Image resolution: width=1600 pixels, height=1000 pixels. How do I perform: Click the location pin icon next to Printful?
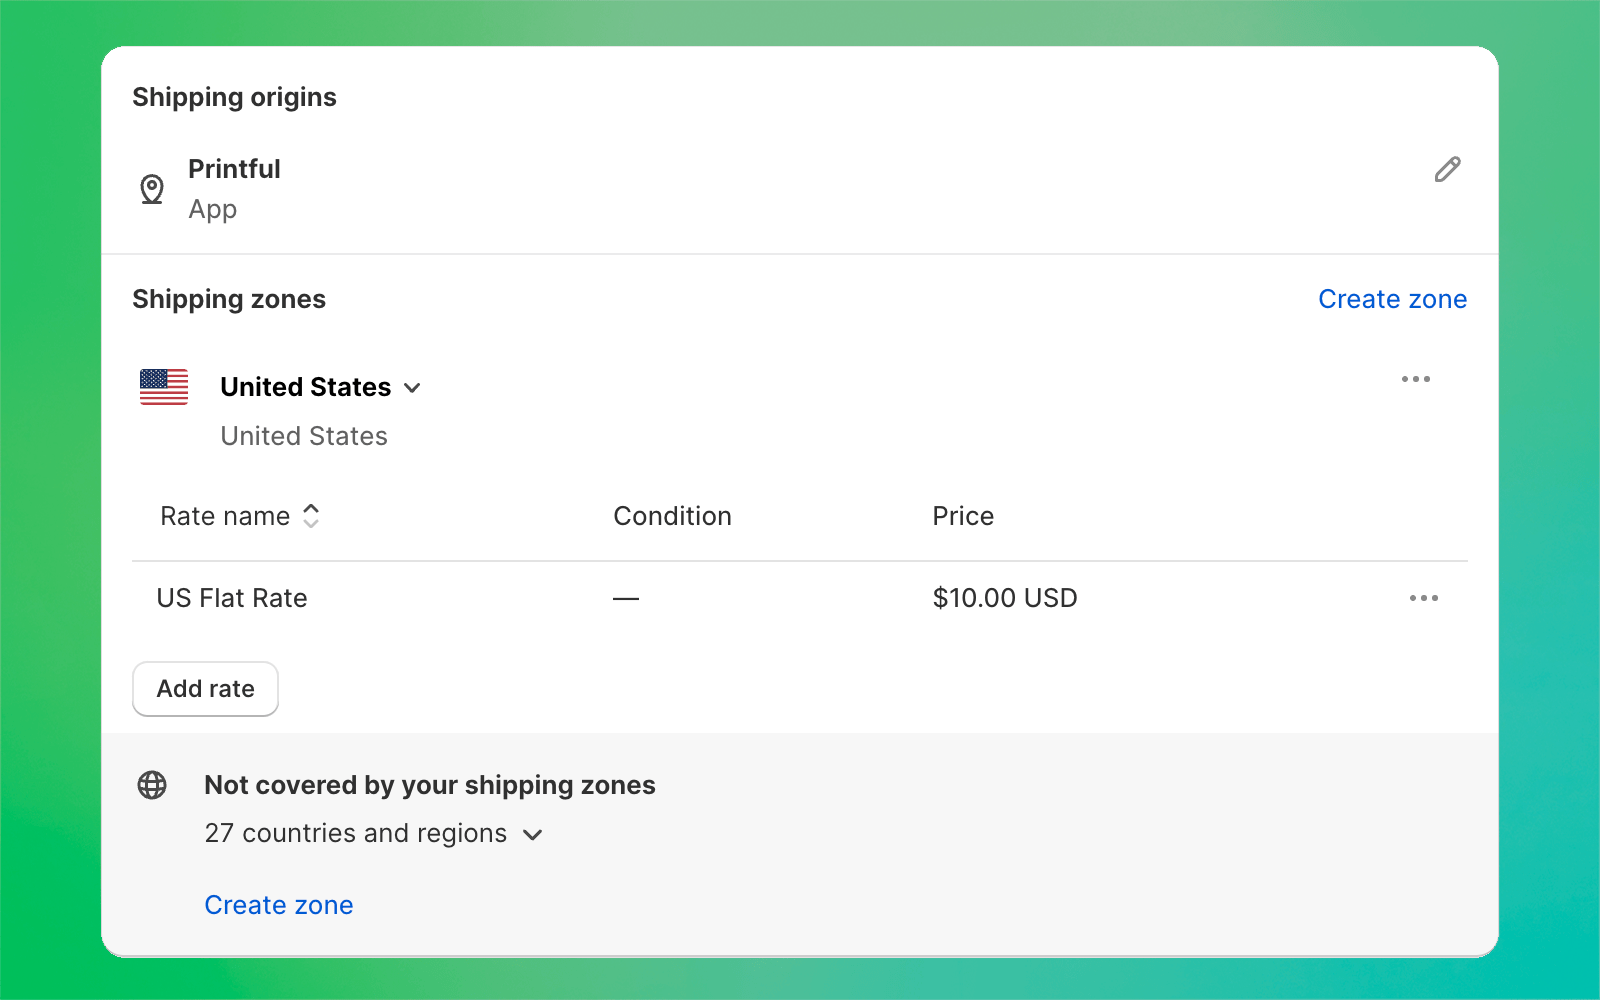point(152,188)
